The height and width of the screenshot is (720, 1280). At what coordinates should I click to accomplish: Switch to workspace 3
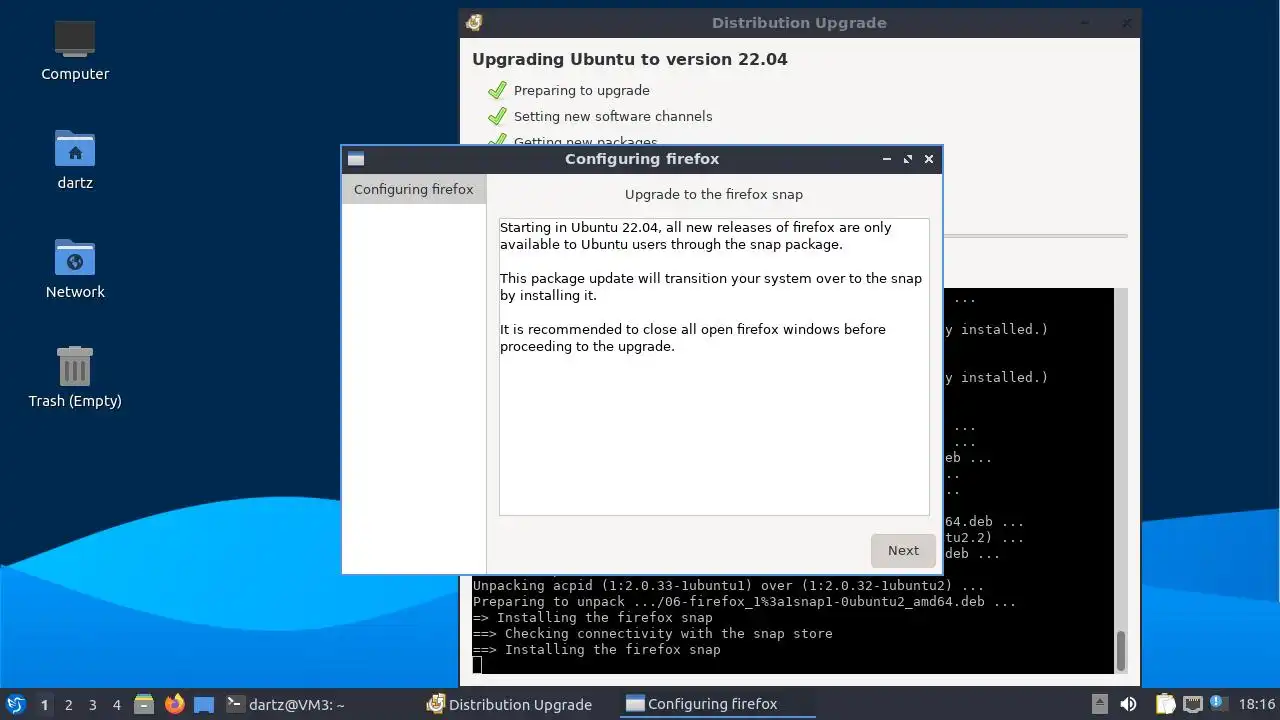[92, 705]
